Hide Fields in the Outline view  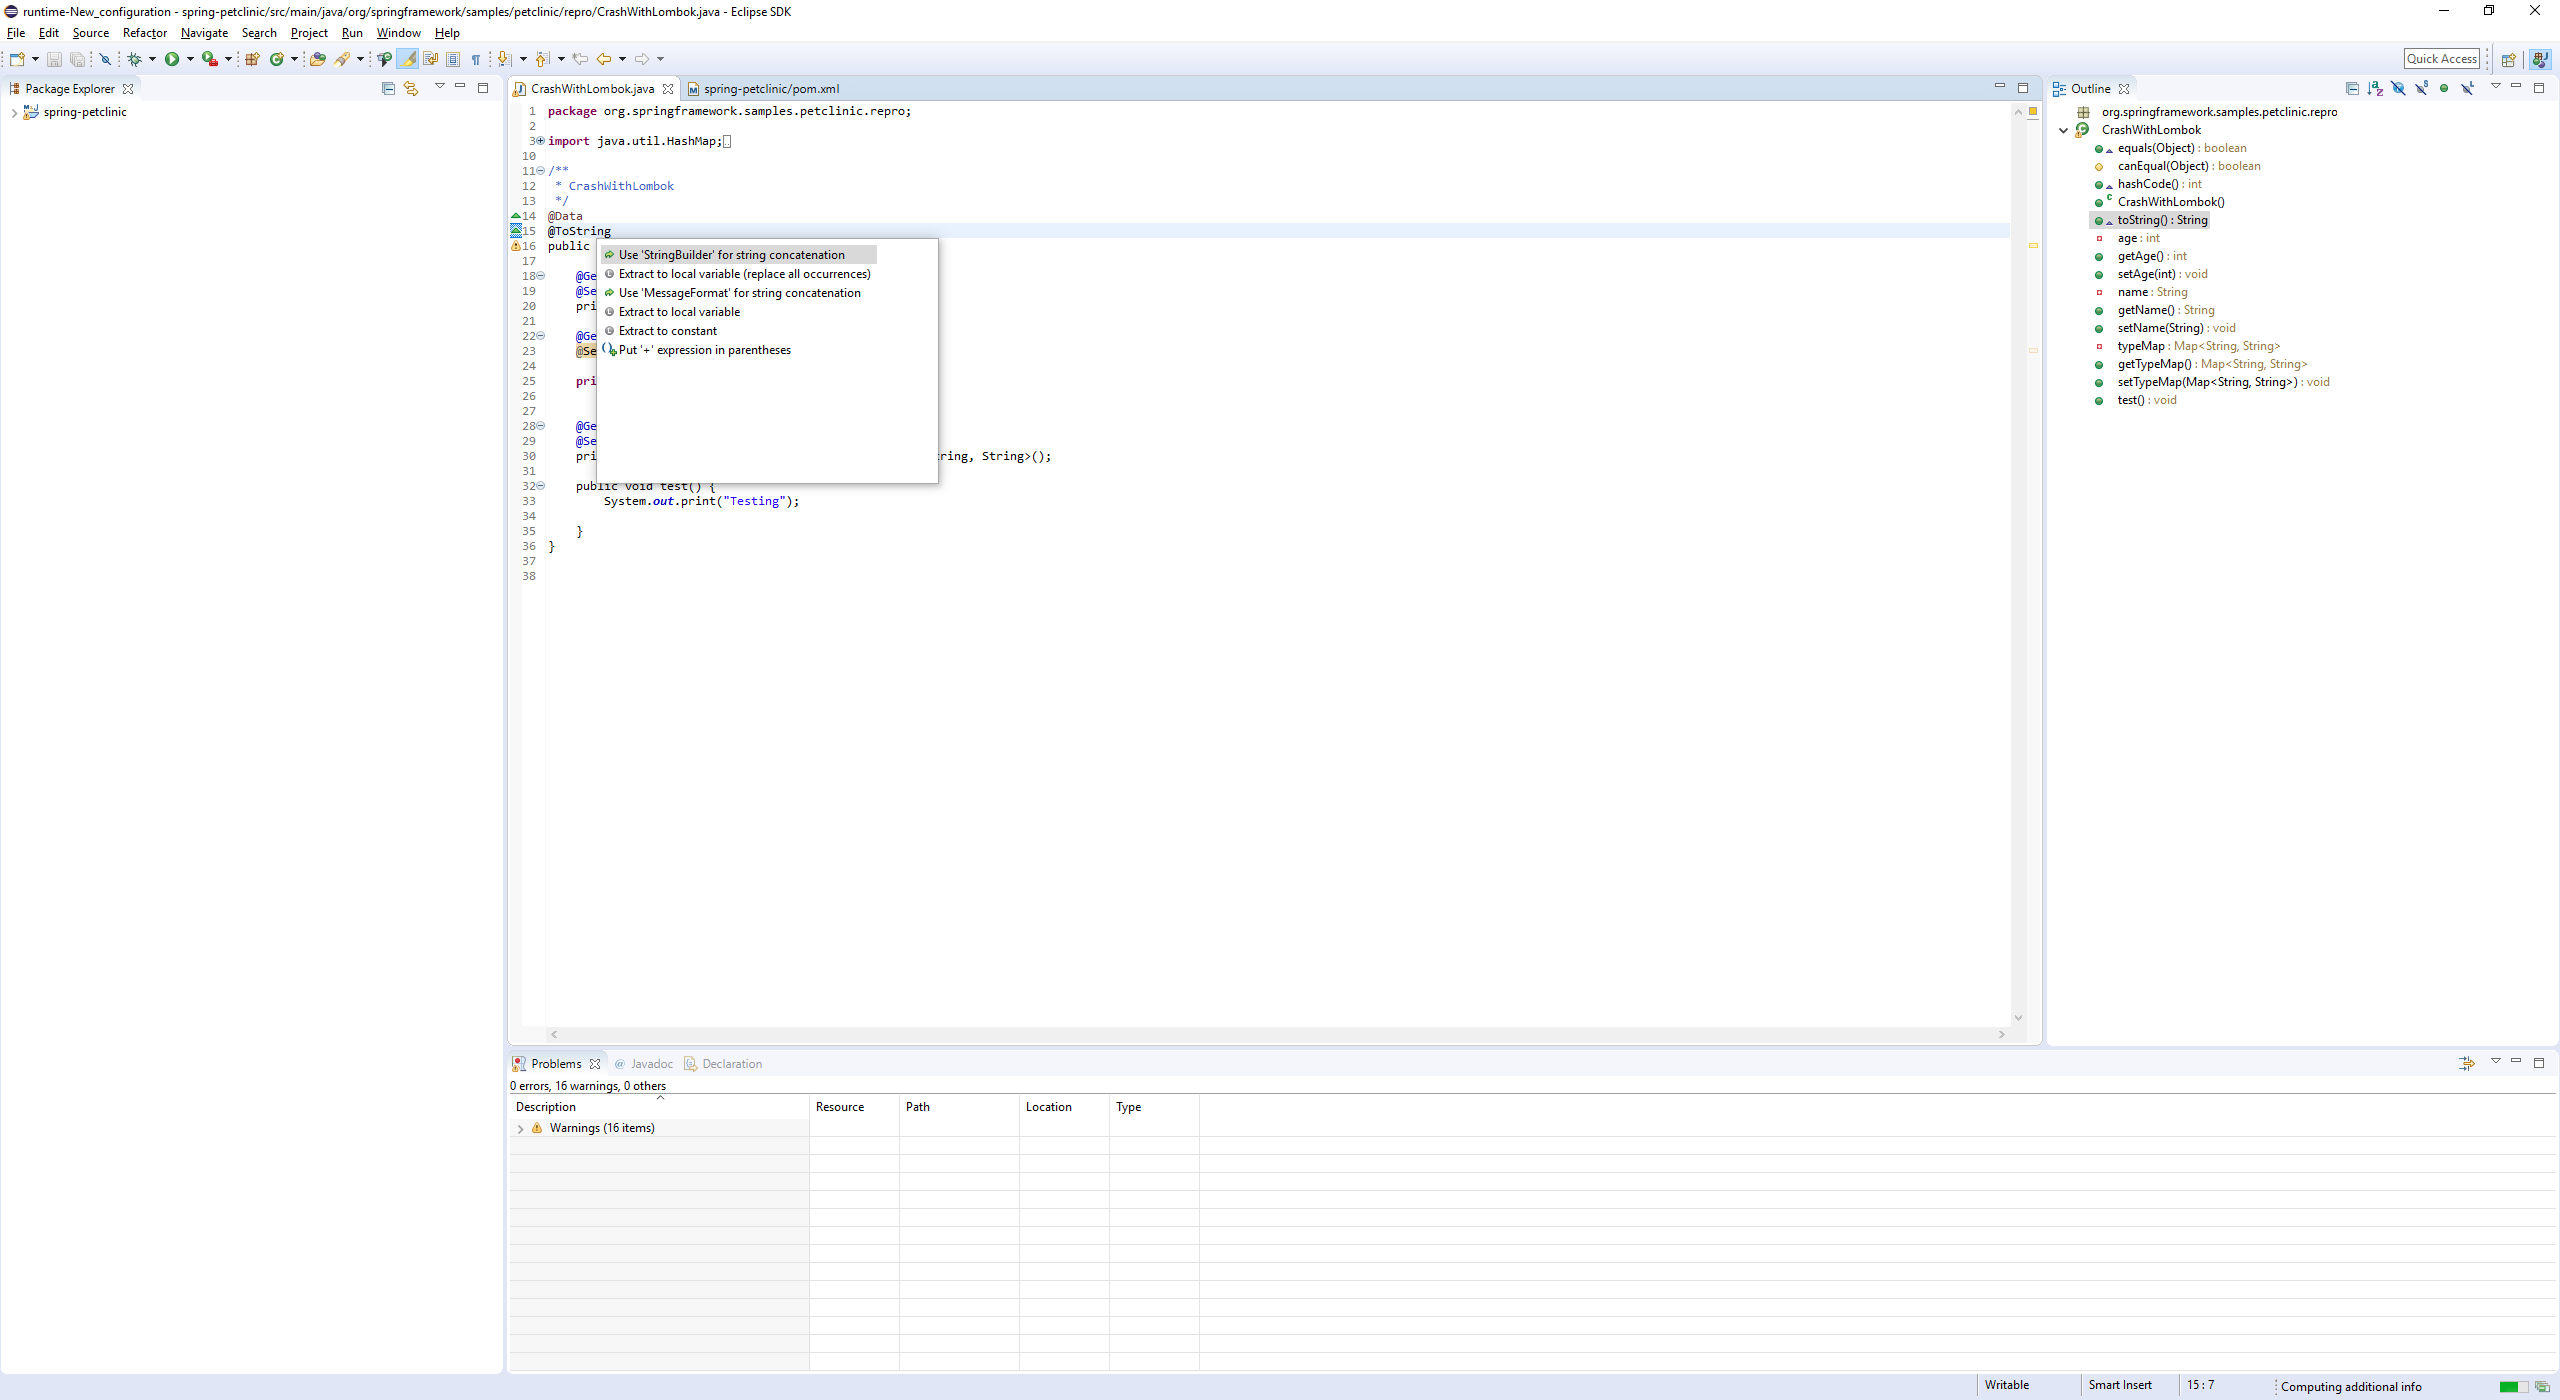point(2398,88)
